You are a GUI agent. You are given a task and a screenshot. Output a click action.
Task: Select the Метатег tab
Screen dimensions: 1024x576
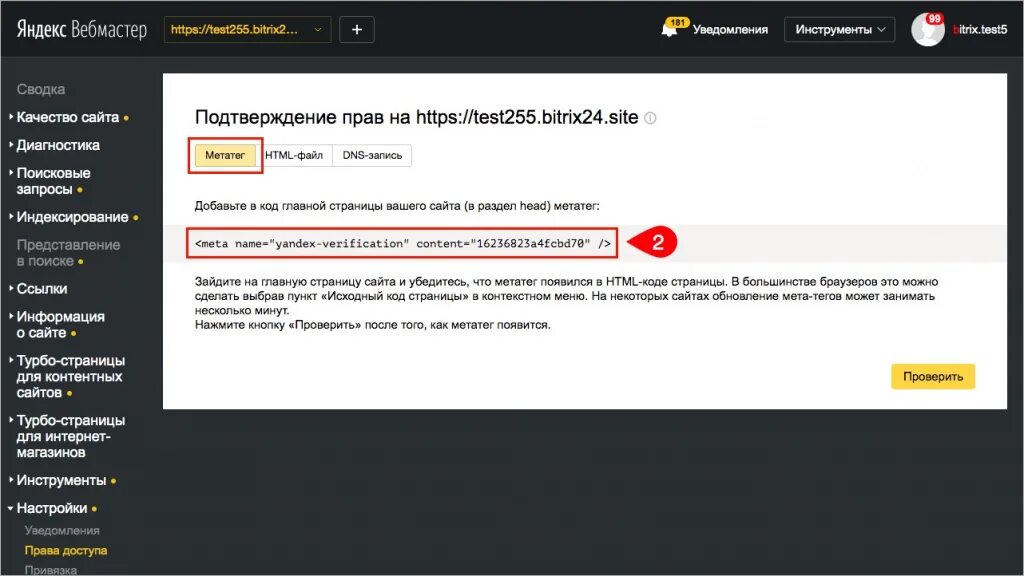225,155
